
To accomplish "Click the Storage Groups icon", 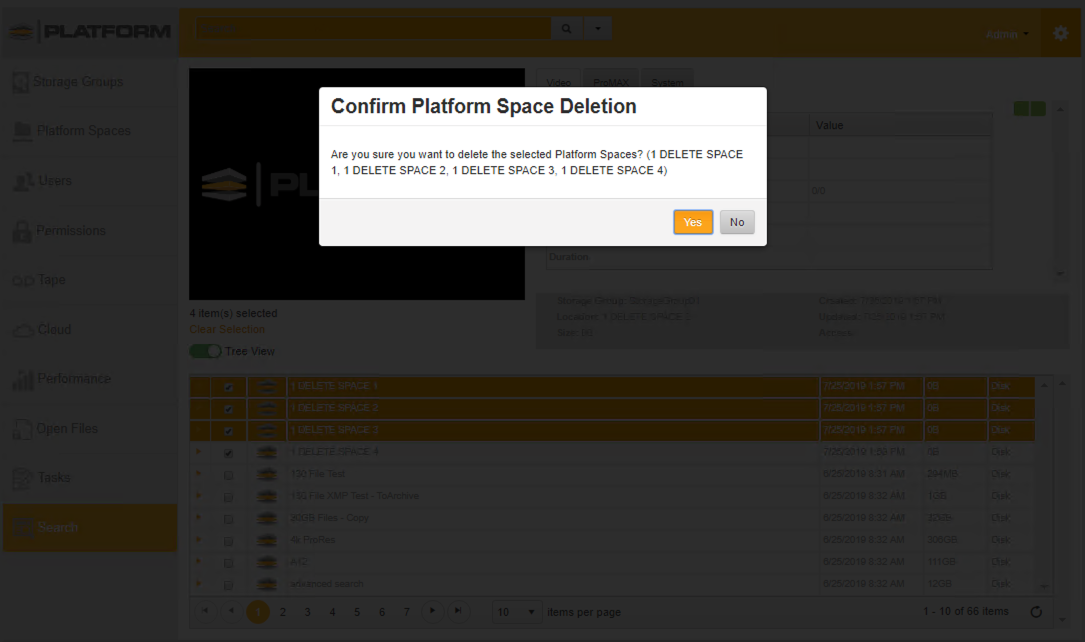I will click(x=21, y=82).
